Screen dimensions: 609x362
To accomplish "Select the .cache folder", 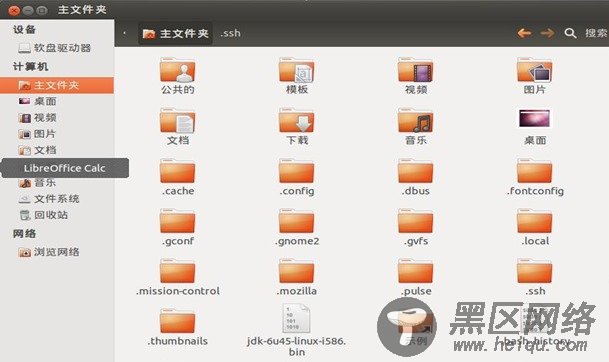I will (x=177, y=177).
